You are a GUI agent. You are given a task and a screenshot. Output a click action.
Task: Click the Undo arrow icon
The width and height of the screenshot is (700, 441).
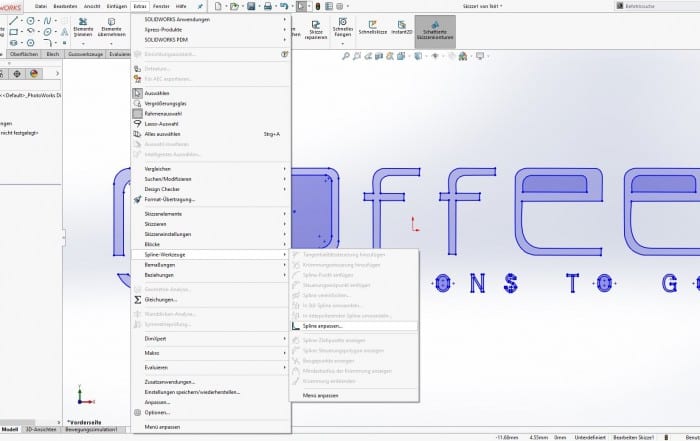(284, 6)
